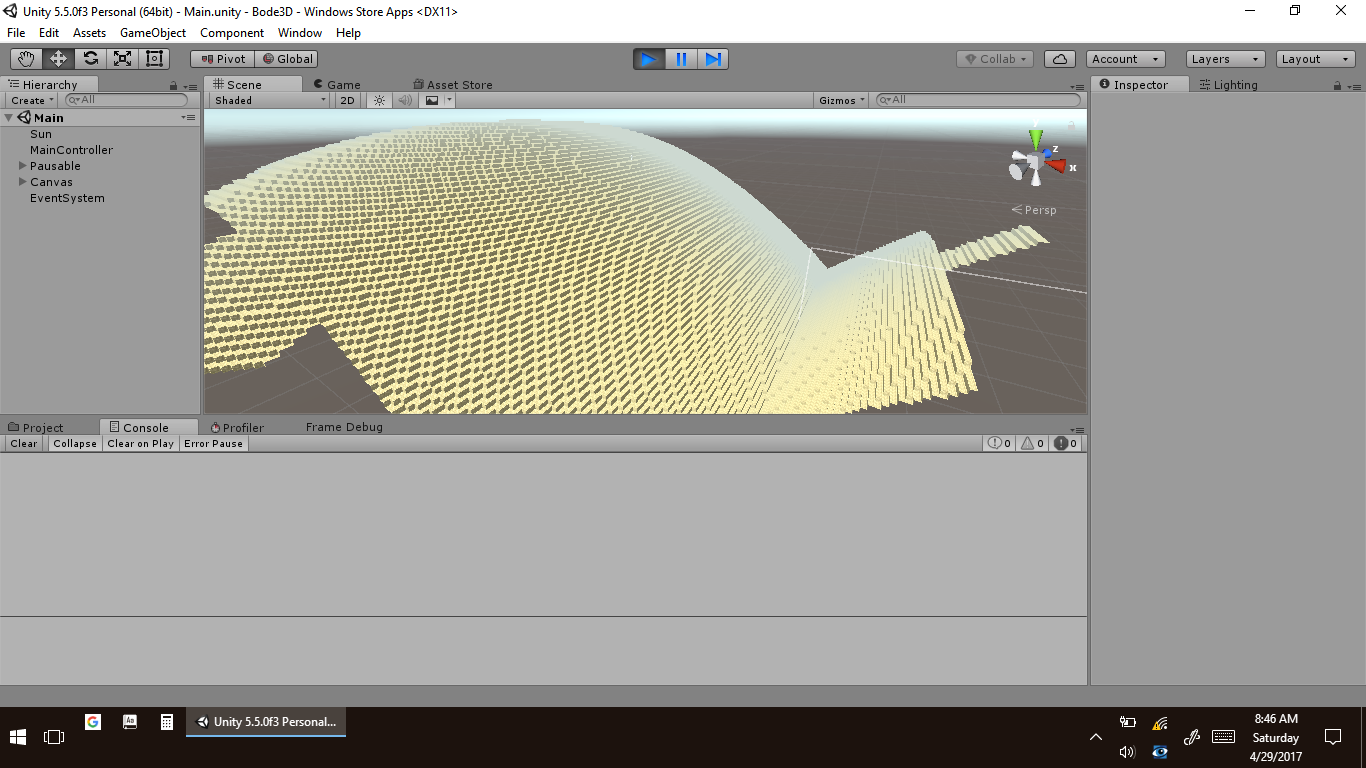The width and height of the screenshot is (1366, 768).
Task: Click the Step frame button
Action: pyautogui.click(x=713, y=59)
